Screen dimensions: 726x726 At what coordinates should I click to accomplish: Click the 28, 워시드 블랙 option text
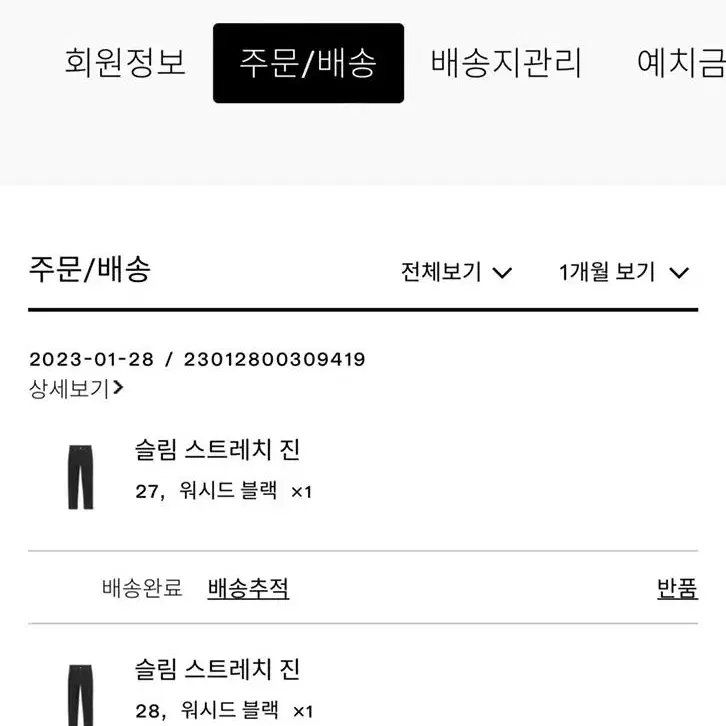[x=207, y=710]
